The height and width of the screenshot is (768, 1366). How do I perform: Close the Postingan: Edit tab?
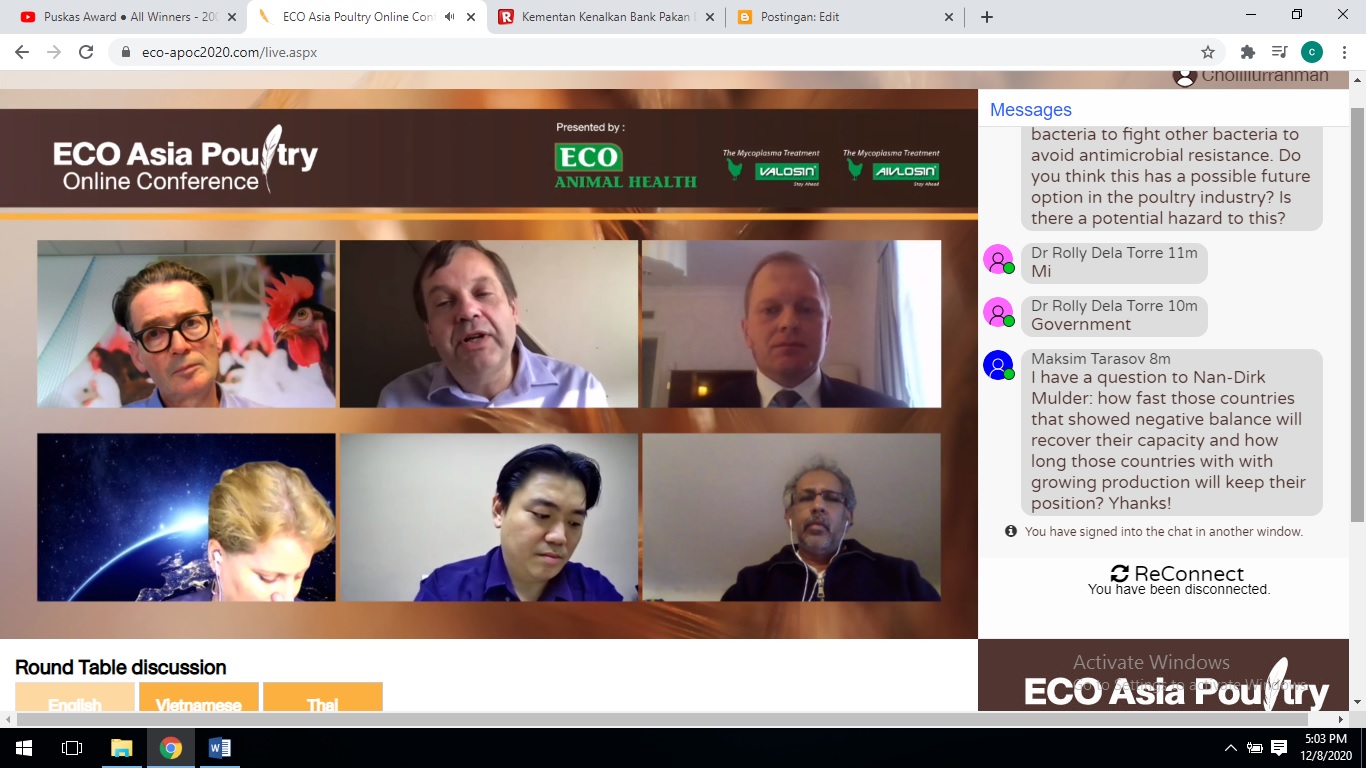click(x=949, y=17)
